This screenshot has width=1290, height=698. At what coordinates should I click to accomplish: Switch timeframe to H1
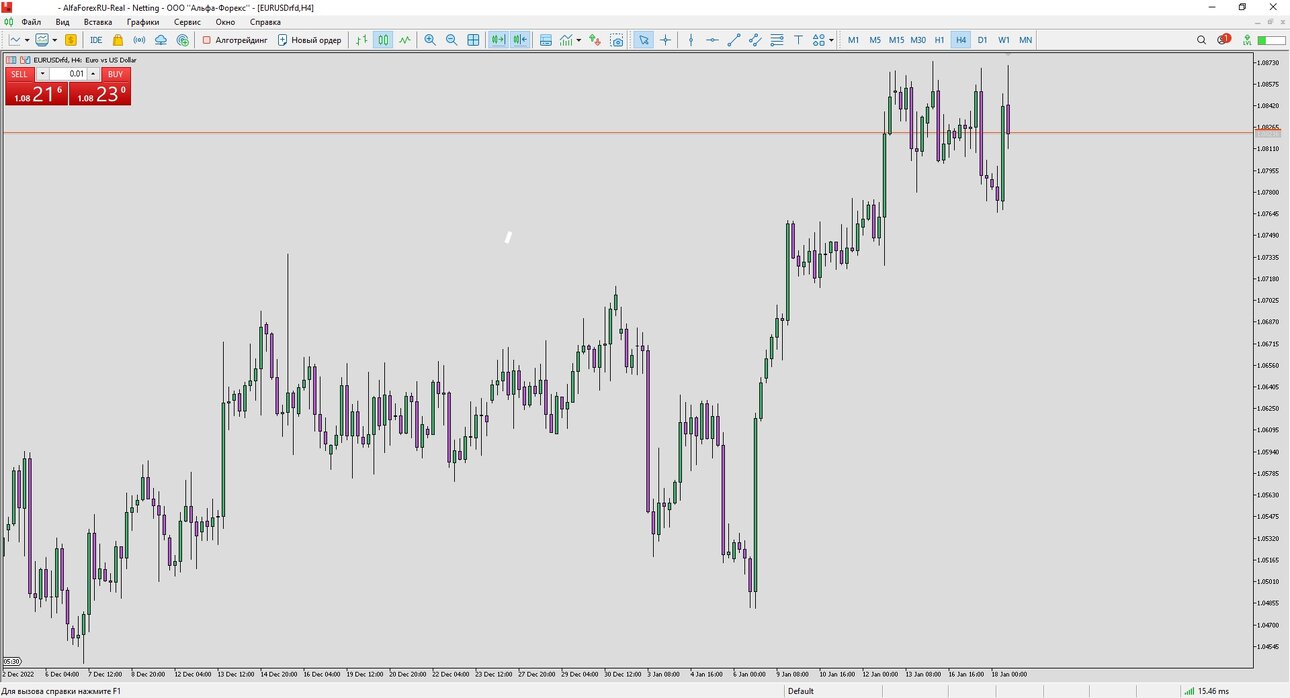(939, 40)
